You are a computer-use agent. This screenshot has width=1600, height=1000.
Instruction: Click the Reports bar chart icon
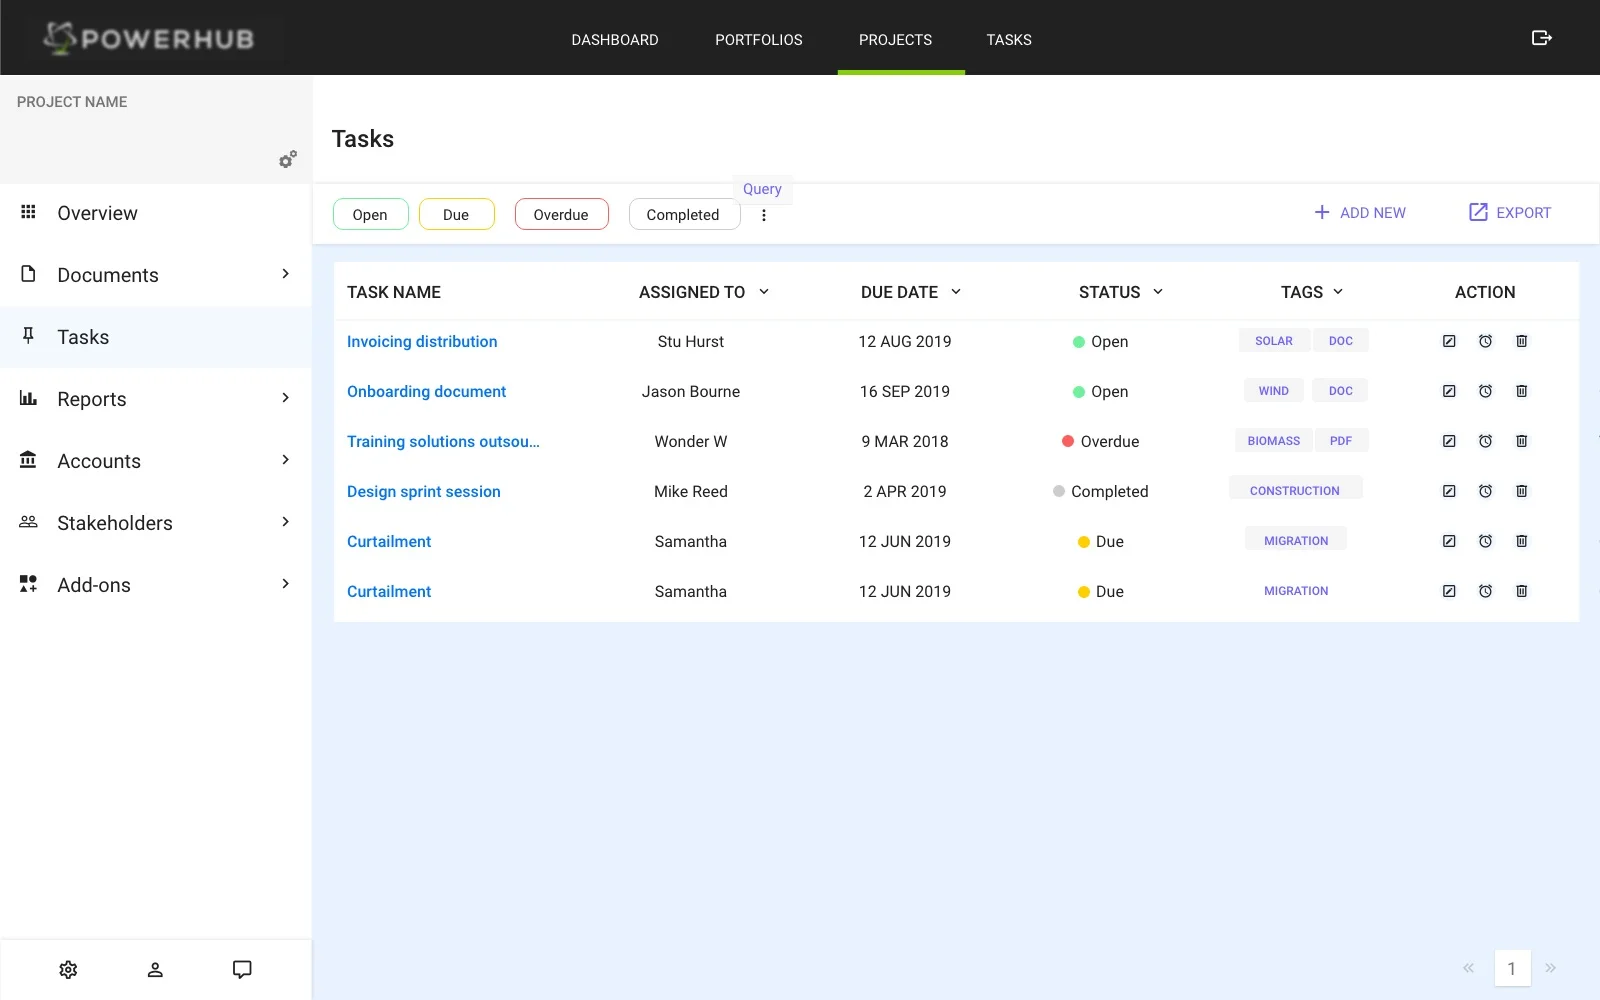click(x=29, y=398)
